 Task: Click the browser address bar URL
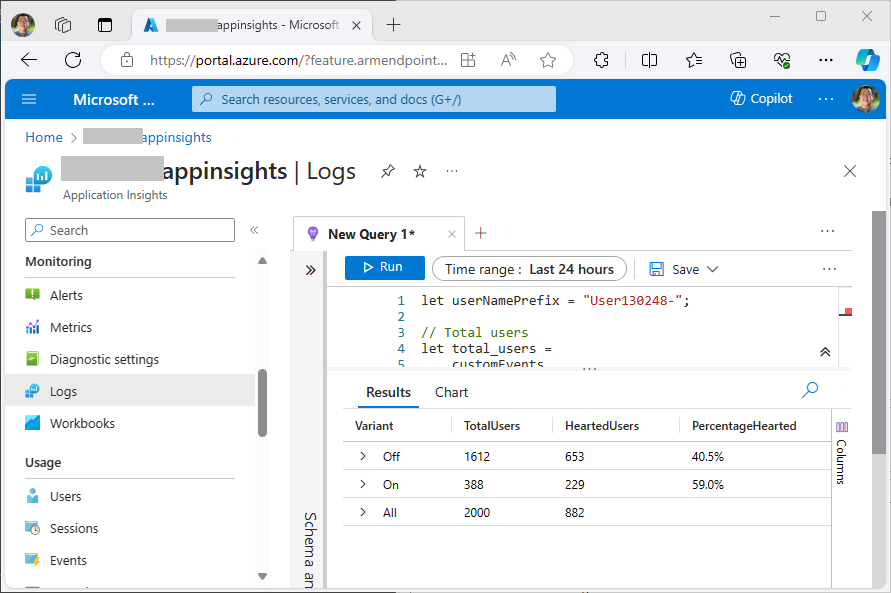point(298,60)
